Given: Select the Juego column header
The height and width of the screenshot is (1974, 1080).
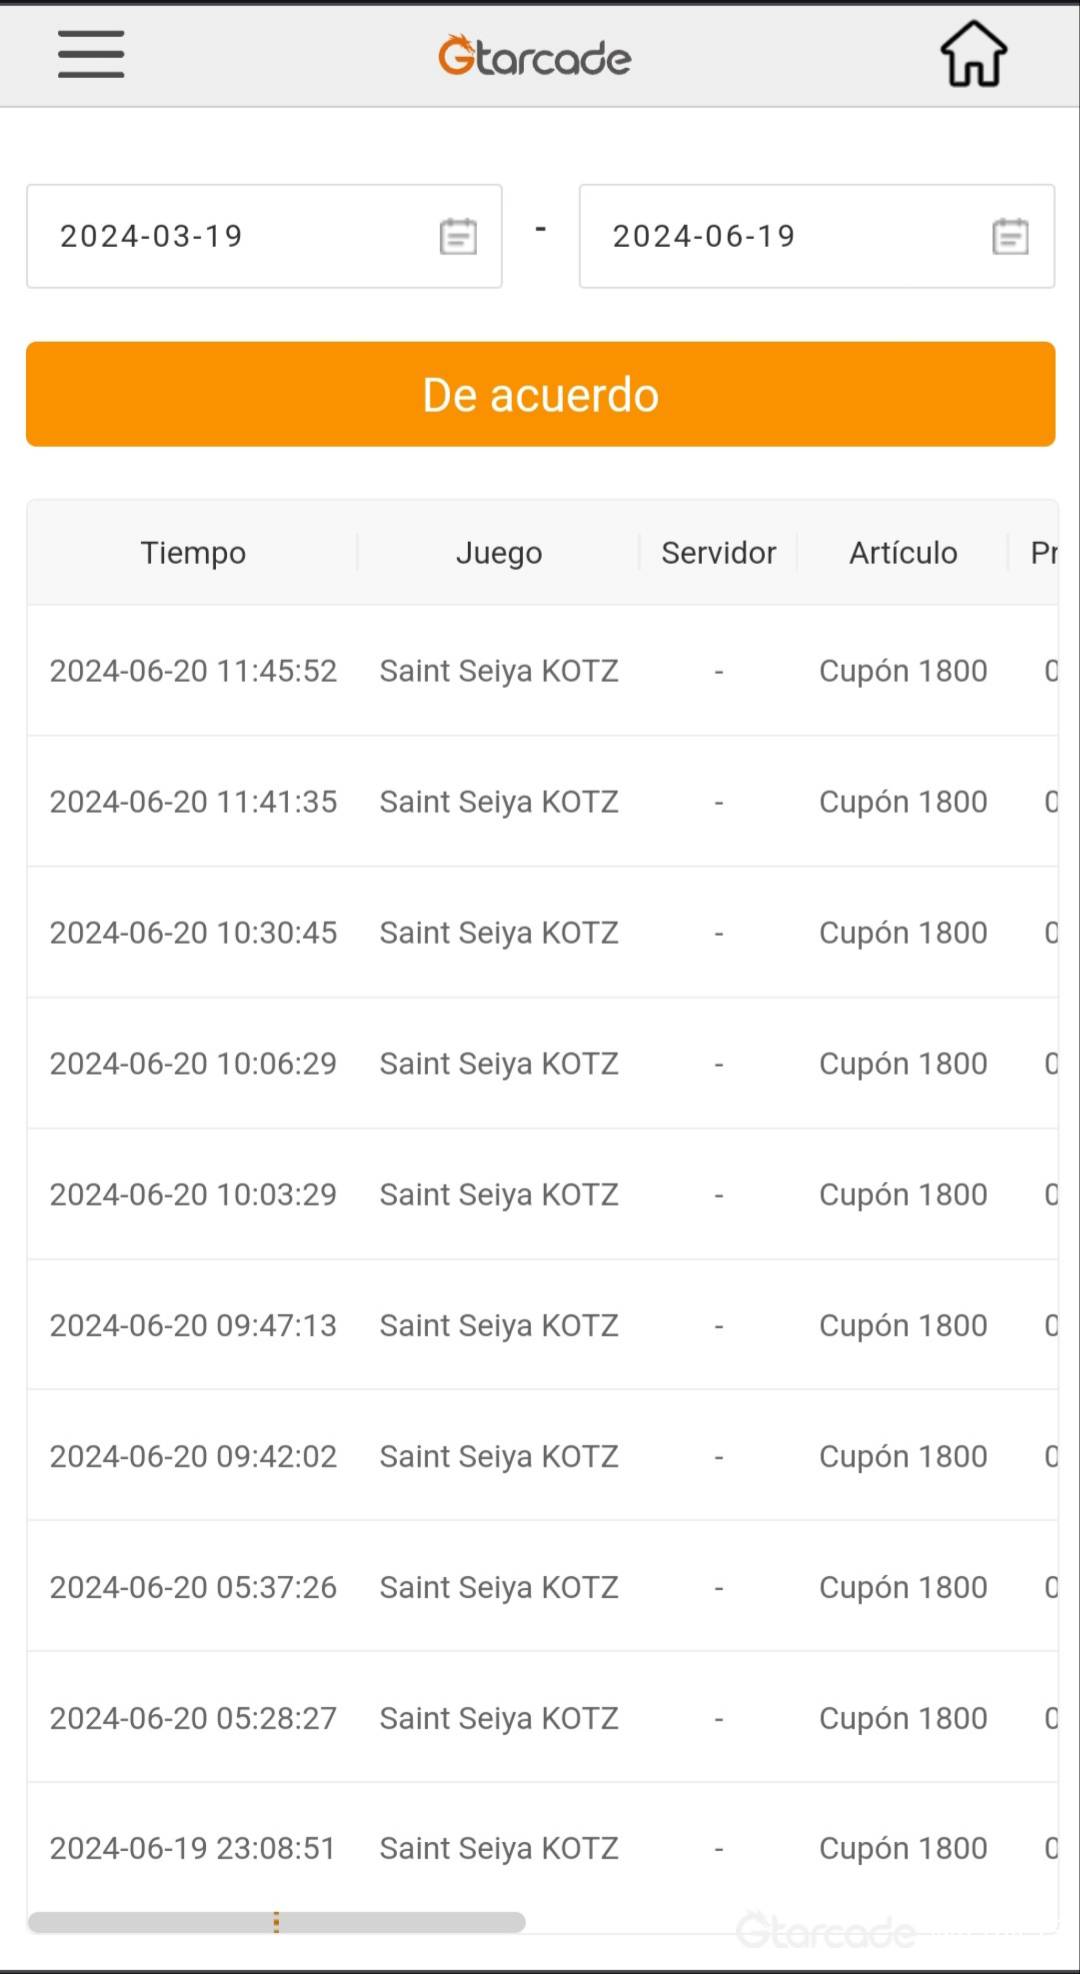Looking at the screenshot, I should coord(499,553).
